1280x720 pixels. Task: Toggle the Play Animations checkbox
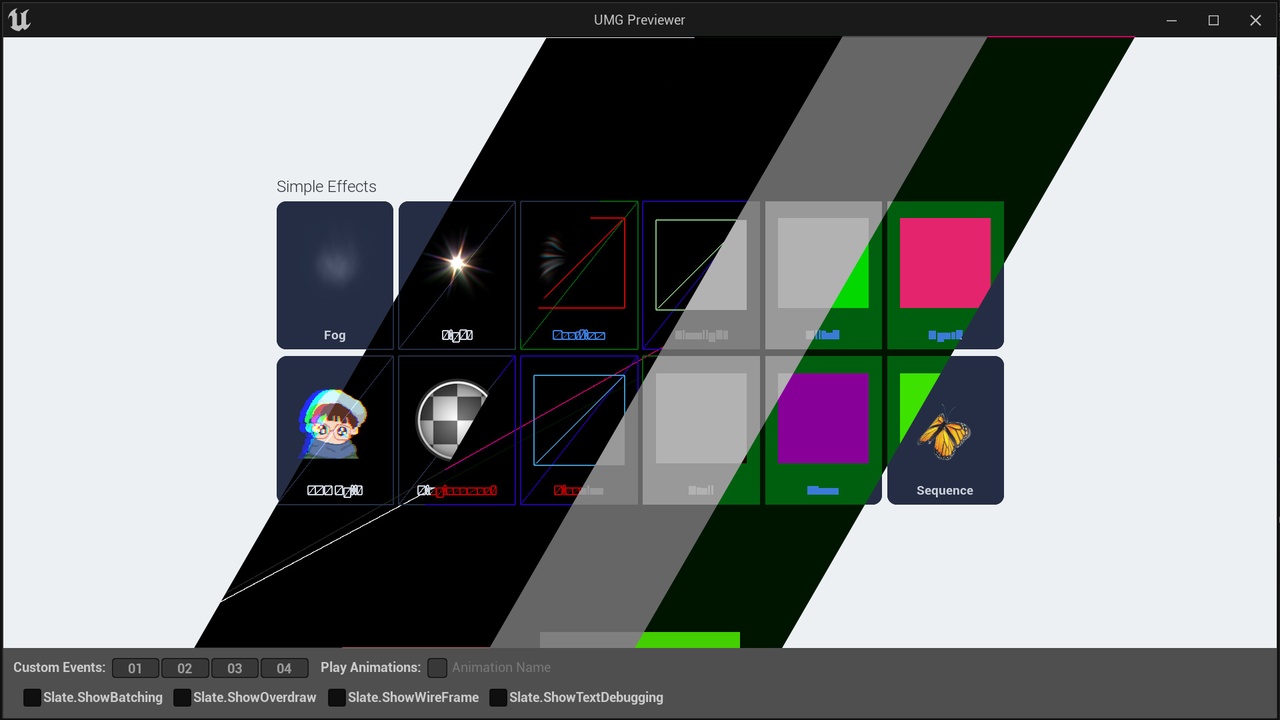pyautogui.click(x=437, y=668)
